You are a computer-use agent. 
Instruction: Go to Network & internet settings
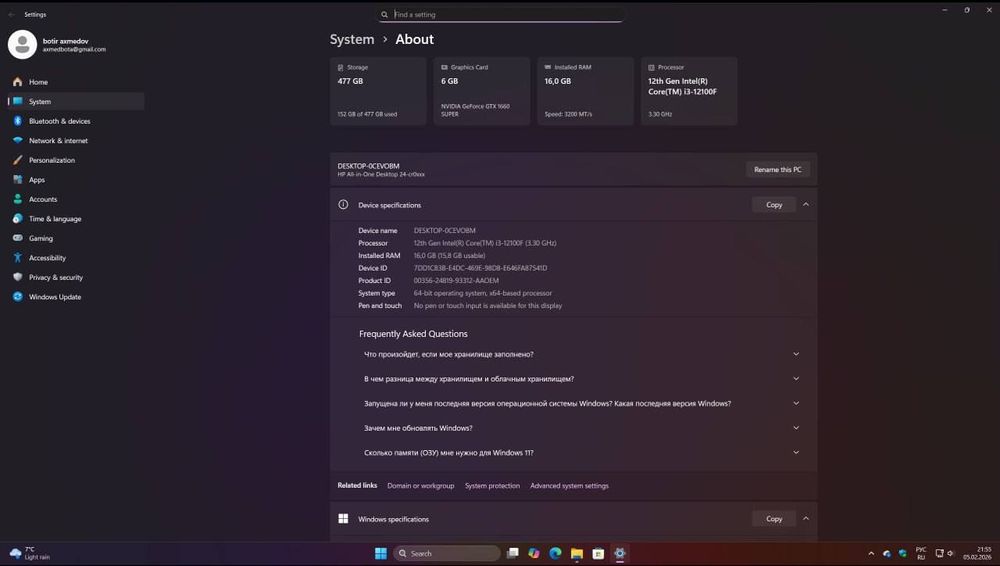(x=76, y=140)
